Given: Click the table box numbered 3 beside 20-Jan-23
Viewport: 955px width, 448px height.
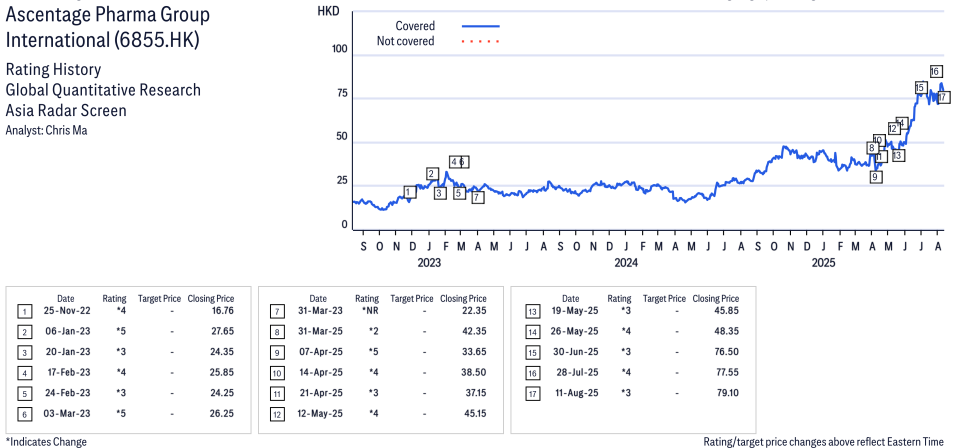Looking at the screenshot, I should click(x=24, y=353).
